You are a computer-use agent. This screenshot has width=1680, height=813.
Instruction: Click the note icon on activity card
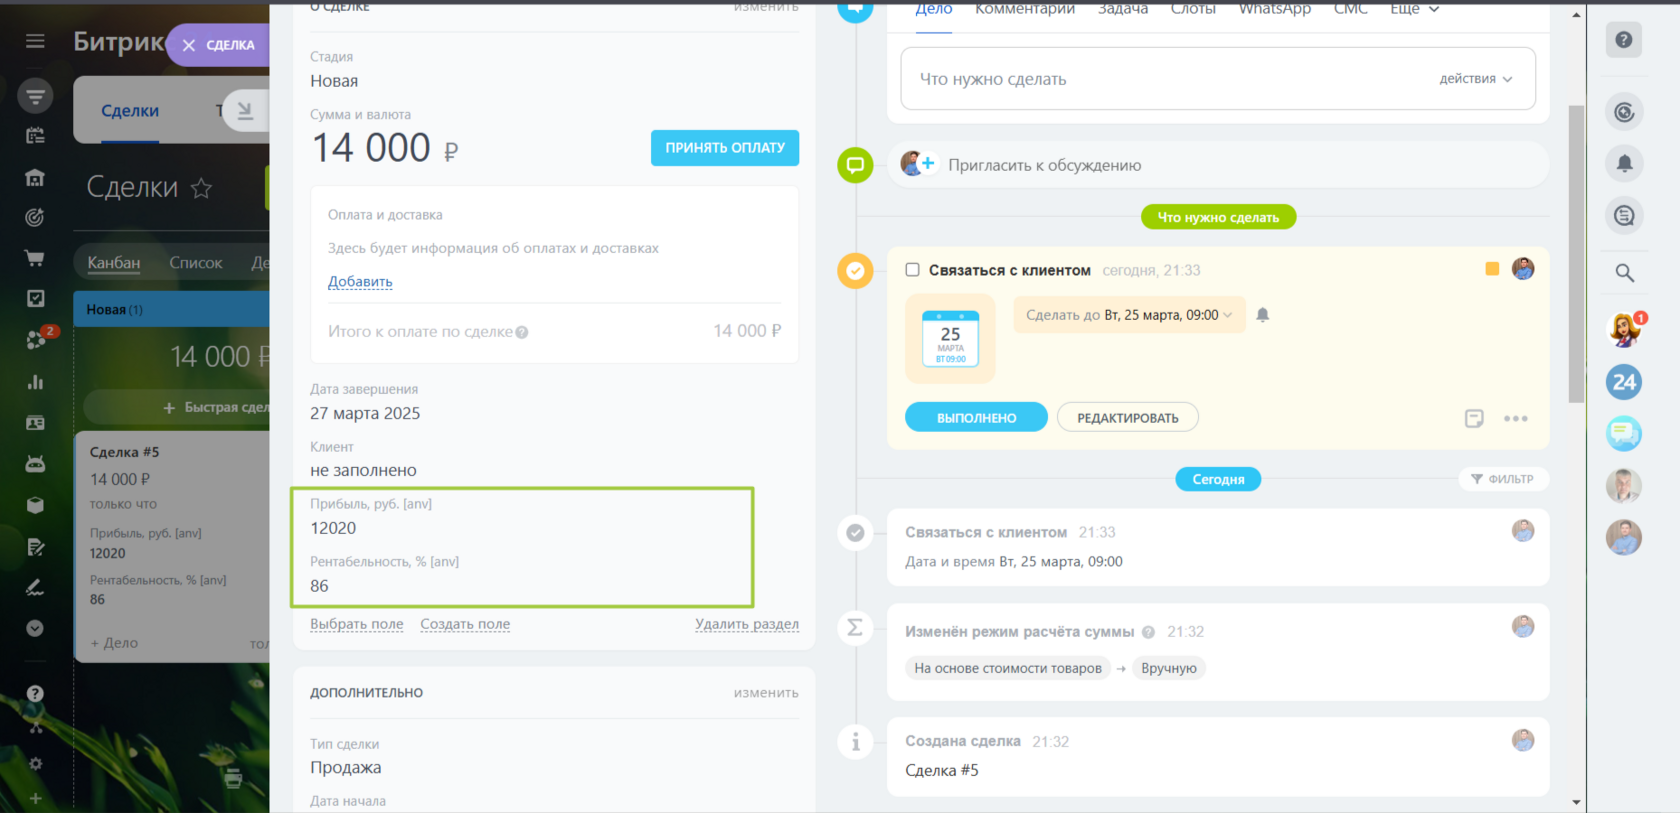point(1474,419)
